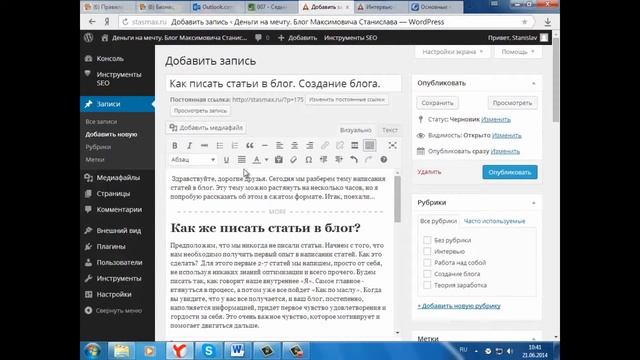Click 'Удалить' link to trash post

(429, 172)
